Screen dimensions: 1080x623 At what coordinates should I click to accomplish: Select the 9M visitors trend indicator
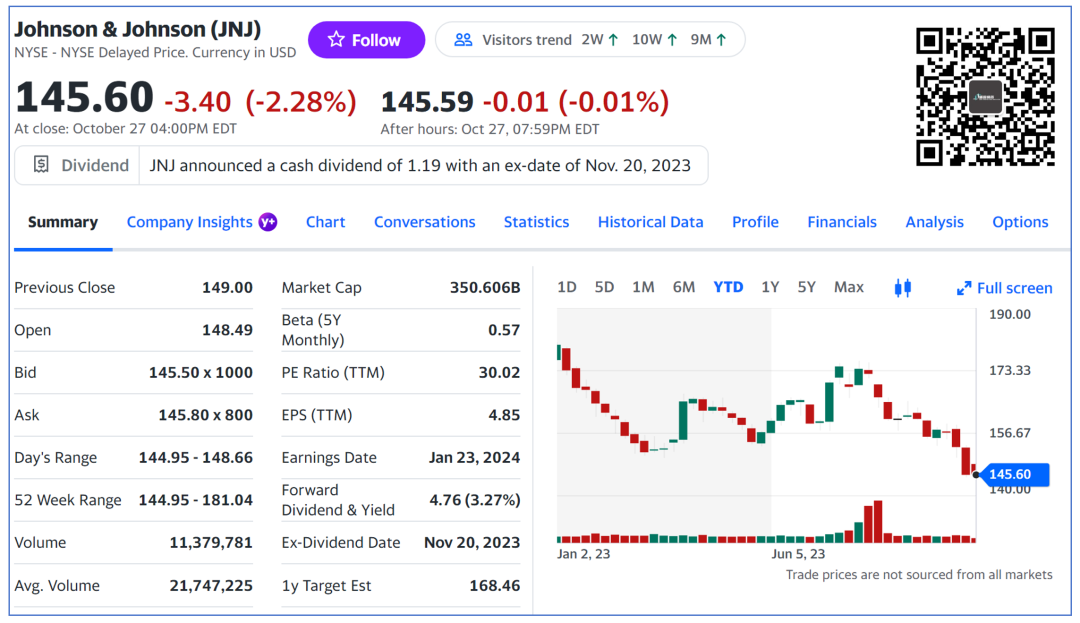709,40
